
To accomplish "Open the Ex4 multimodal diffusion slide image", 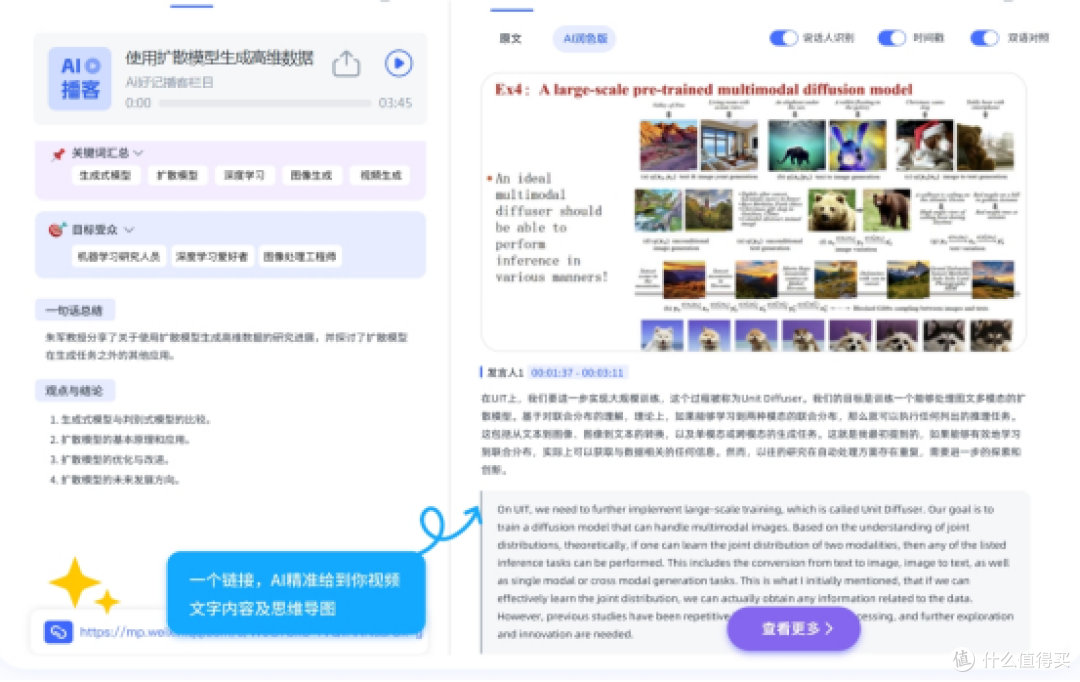I will pos(754,213).
